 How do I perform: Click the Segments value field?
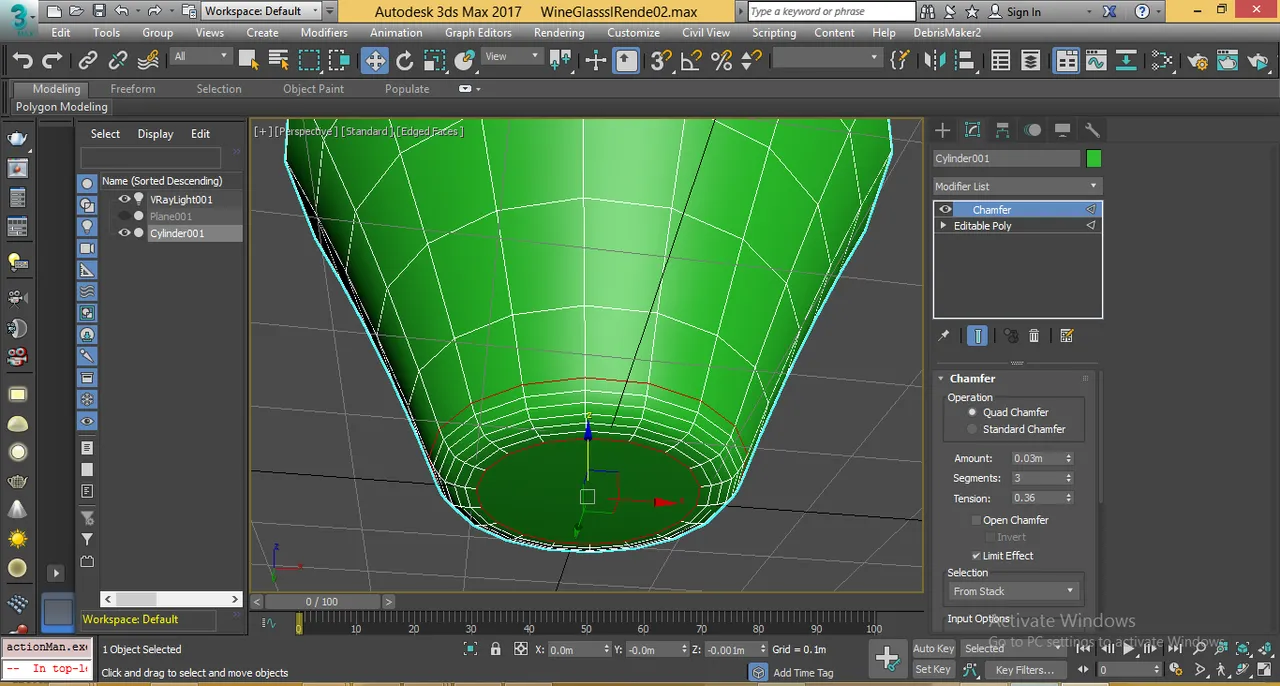tap(1036, 478)
